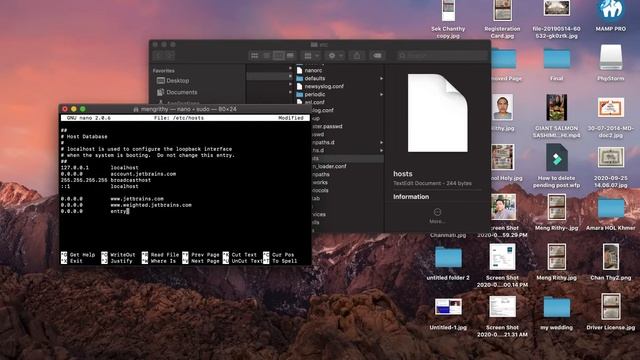The width and height of the screenshot is (640, 360).
Task: Click the Finder Share button
Action: pos(357,56)
